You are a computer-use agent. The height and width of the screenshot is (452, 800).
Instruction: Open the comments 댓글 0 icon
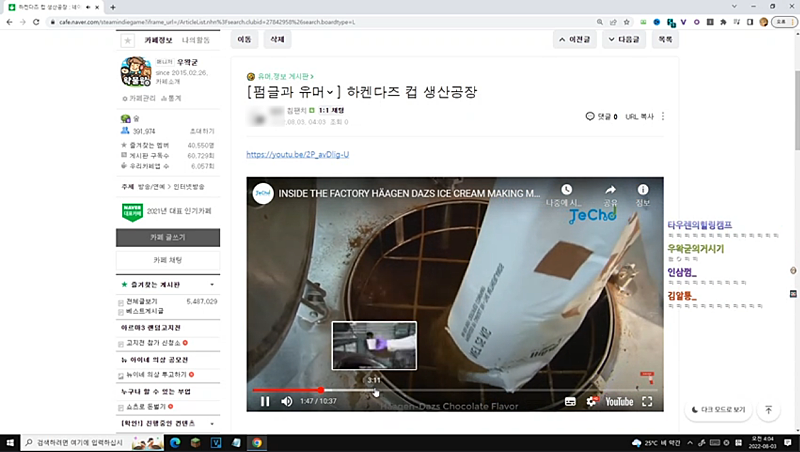tap(601, 116)
